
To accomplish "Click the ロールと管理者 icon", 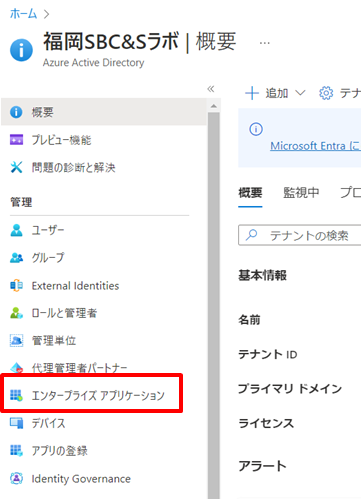I will (16, 313).
